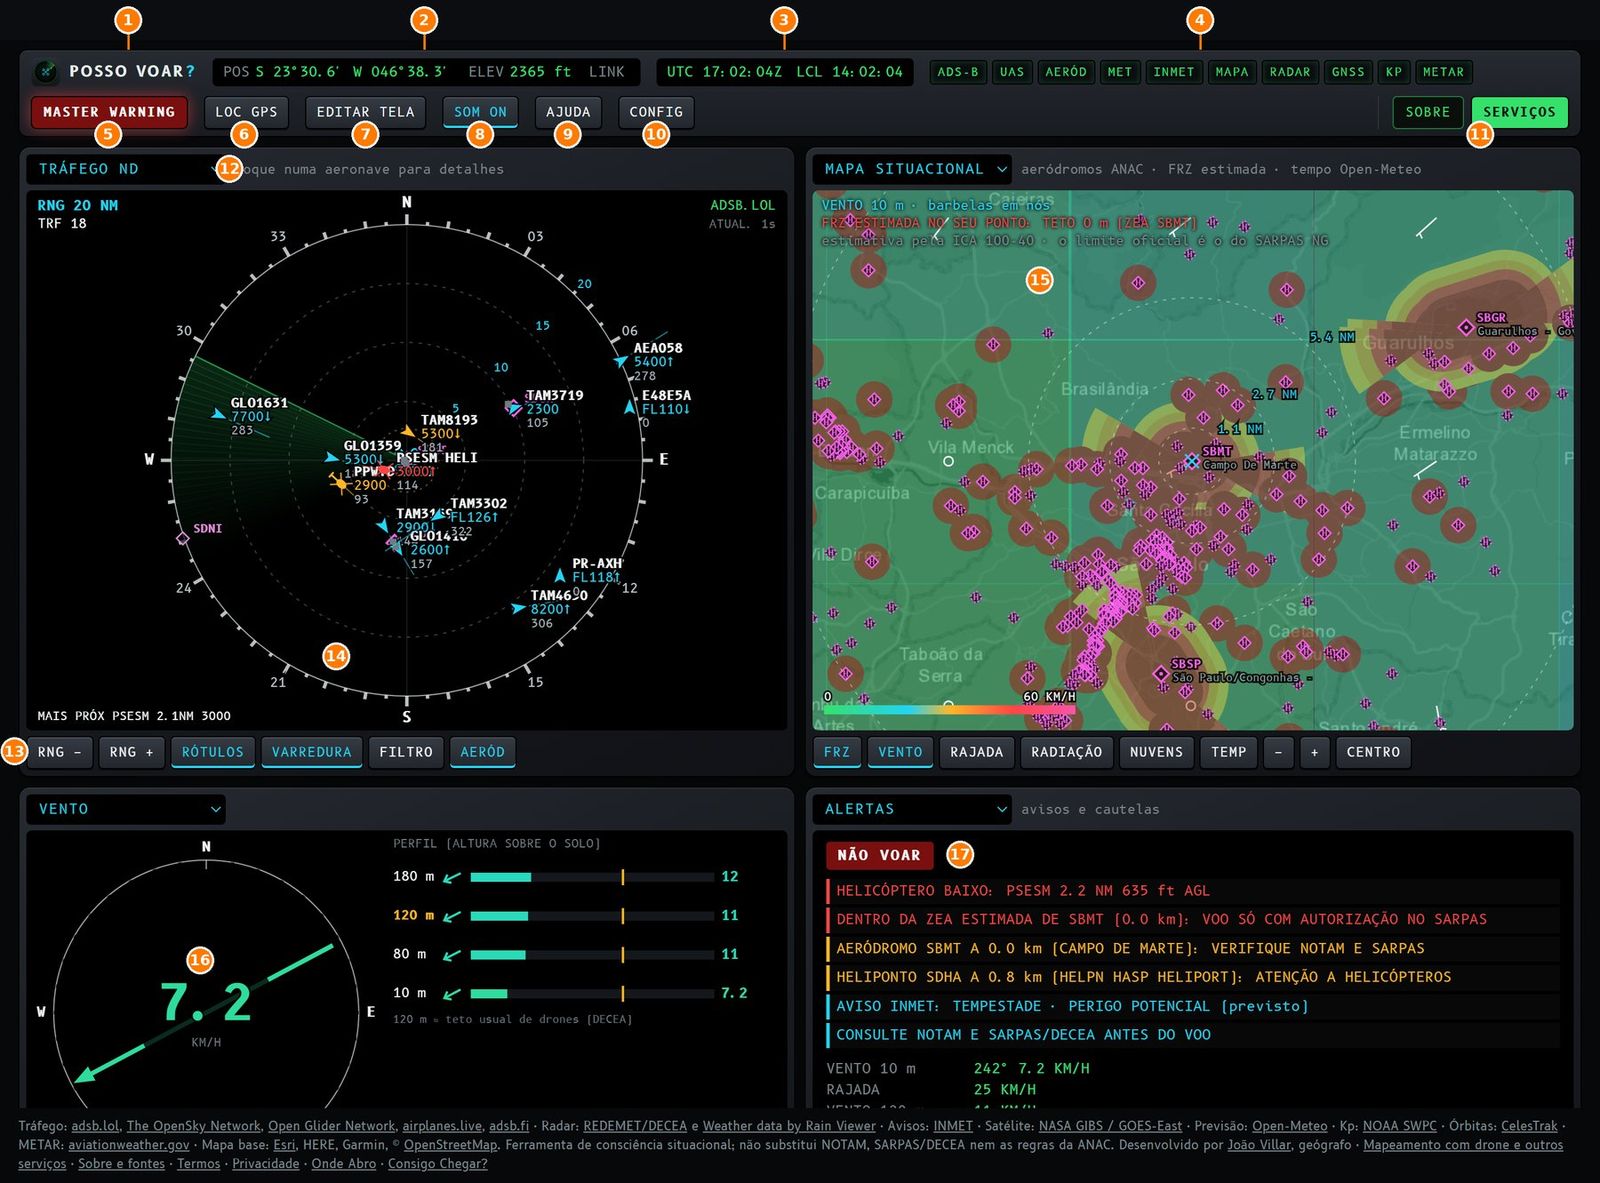Image resolution: width=1600 pixels, height=1183 pixels.
Task: Open the SERVIÇOS tab
Action: click(x=1519, y=112)
